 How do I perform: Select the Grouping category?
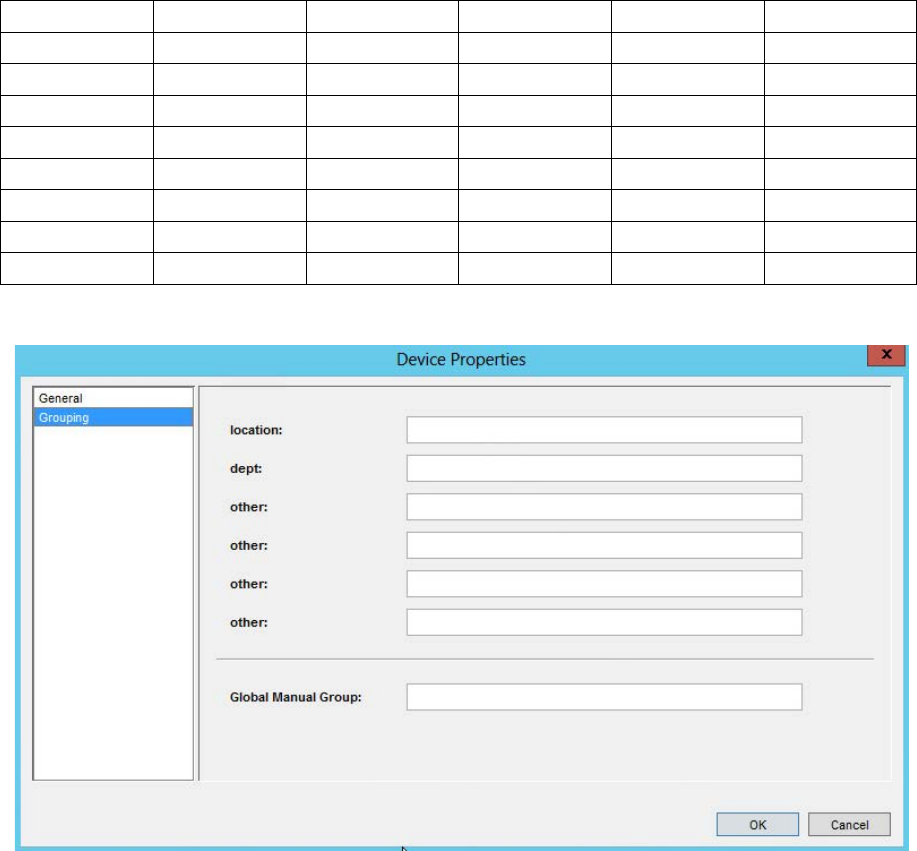[x=64, y=418]
